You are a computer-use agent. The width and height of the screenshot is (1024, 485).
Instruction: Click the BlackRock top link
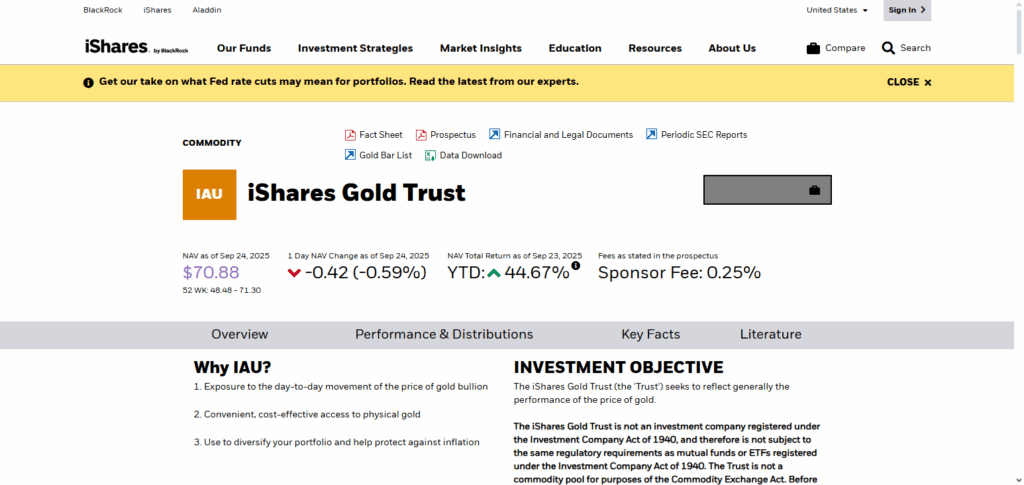click(x=103, y=10)
